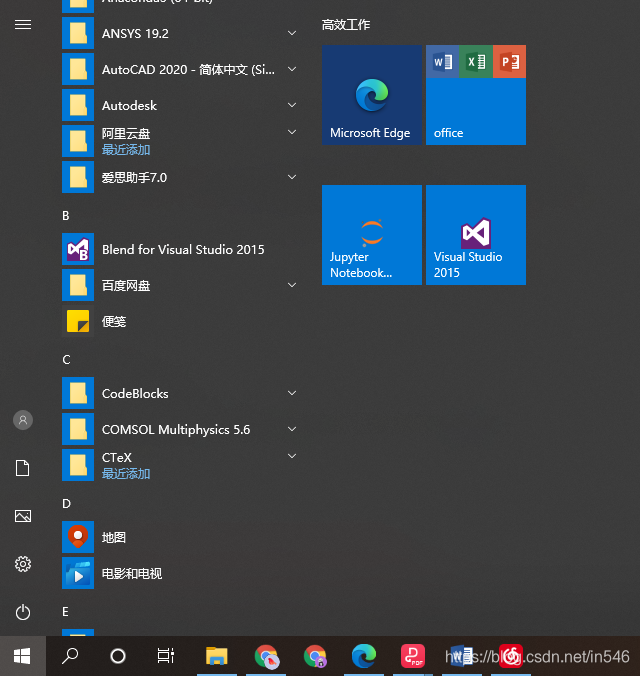Open Pictures from the Start sidebar icon

pos(23,516)
